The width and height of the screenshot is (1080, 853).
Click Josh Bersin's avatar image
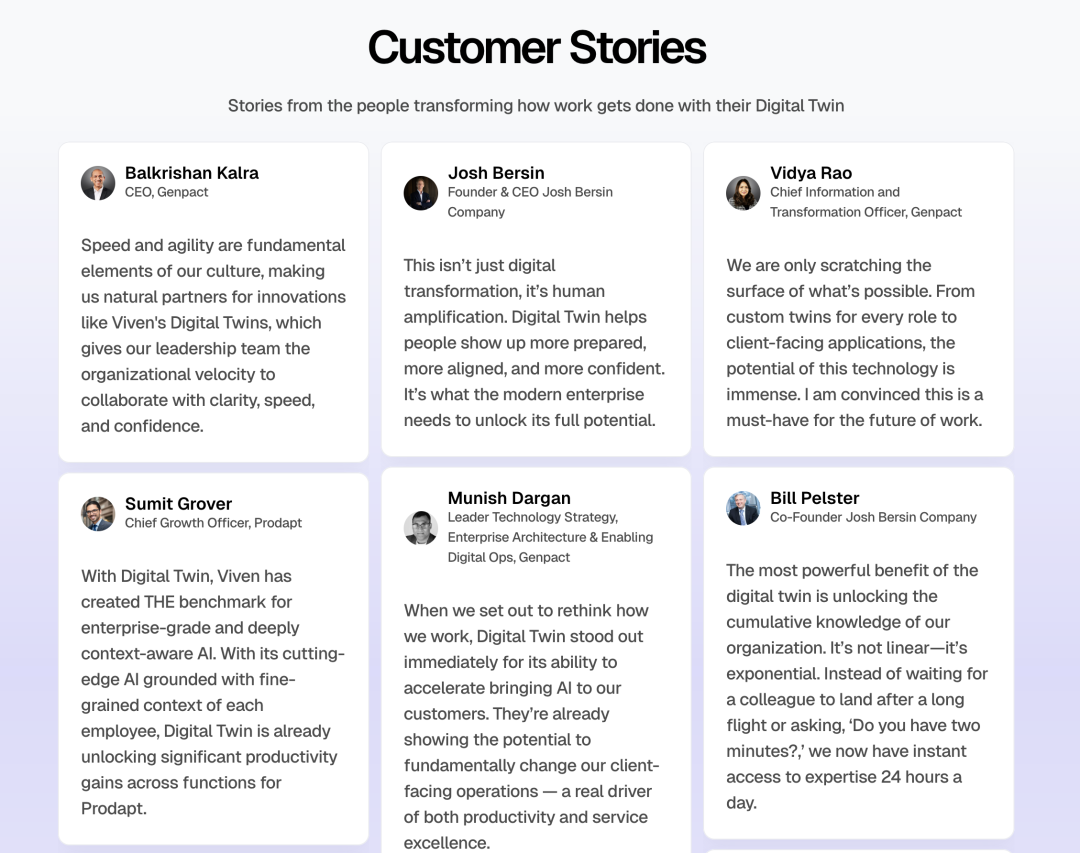click(421, 193)
